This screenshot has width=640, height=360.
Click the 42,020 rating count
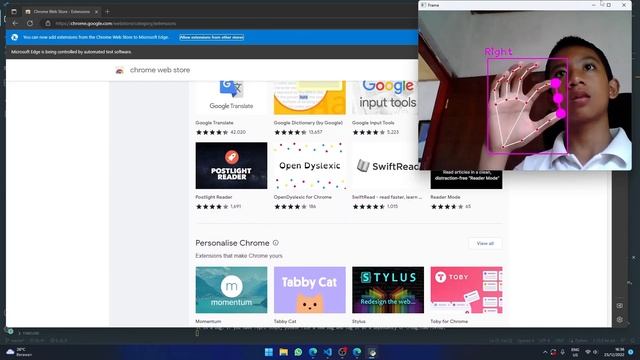[238, 132]
